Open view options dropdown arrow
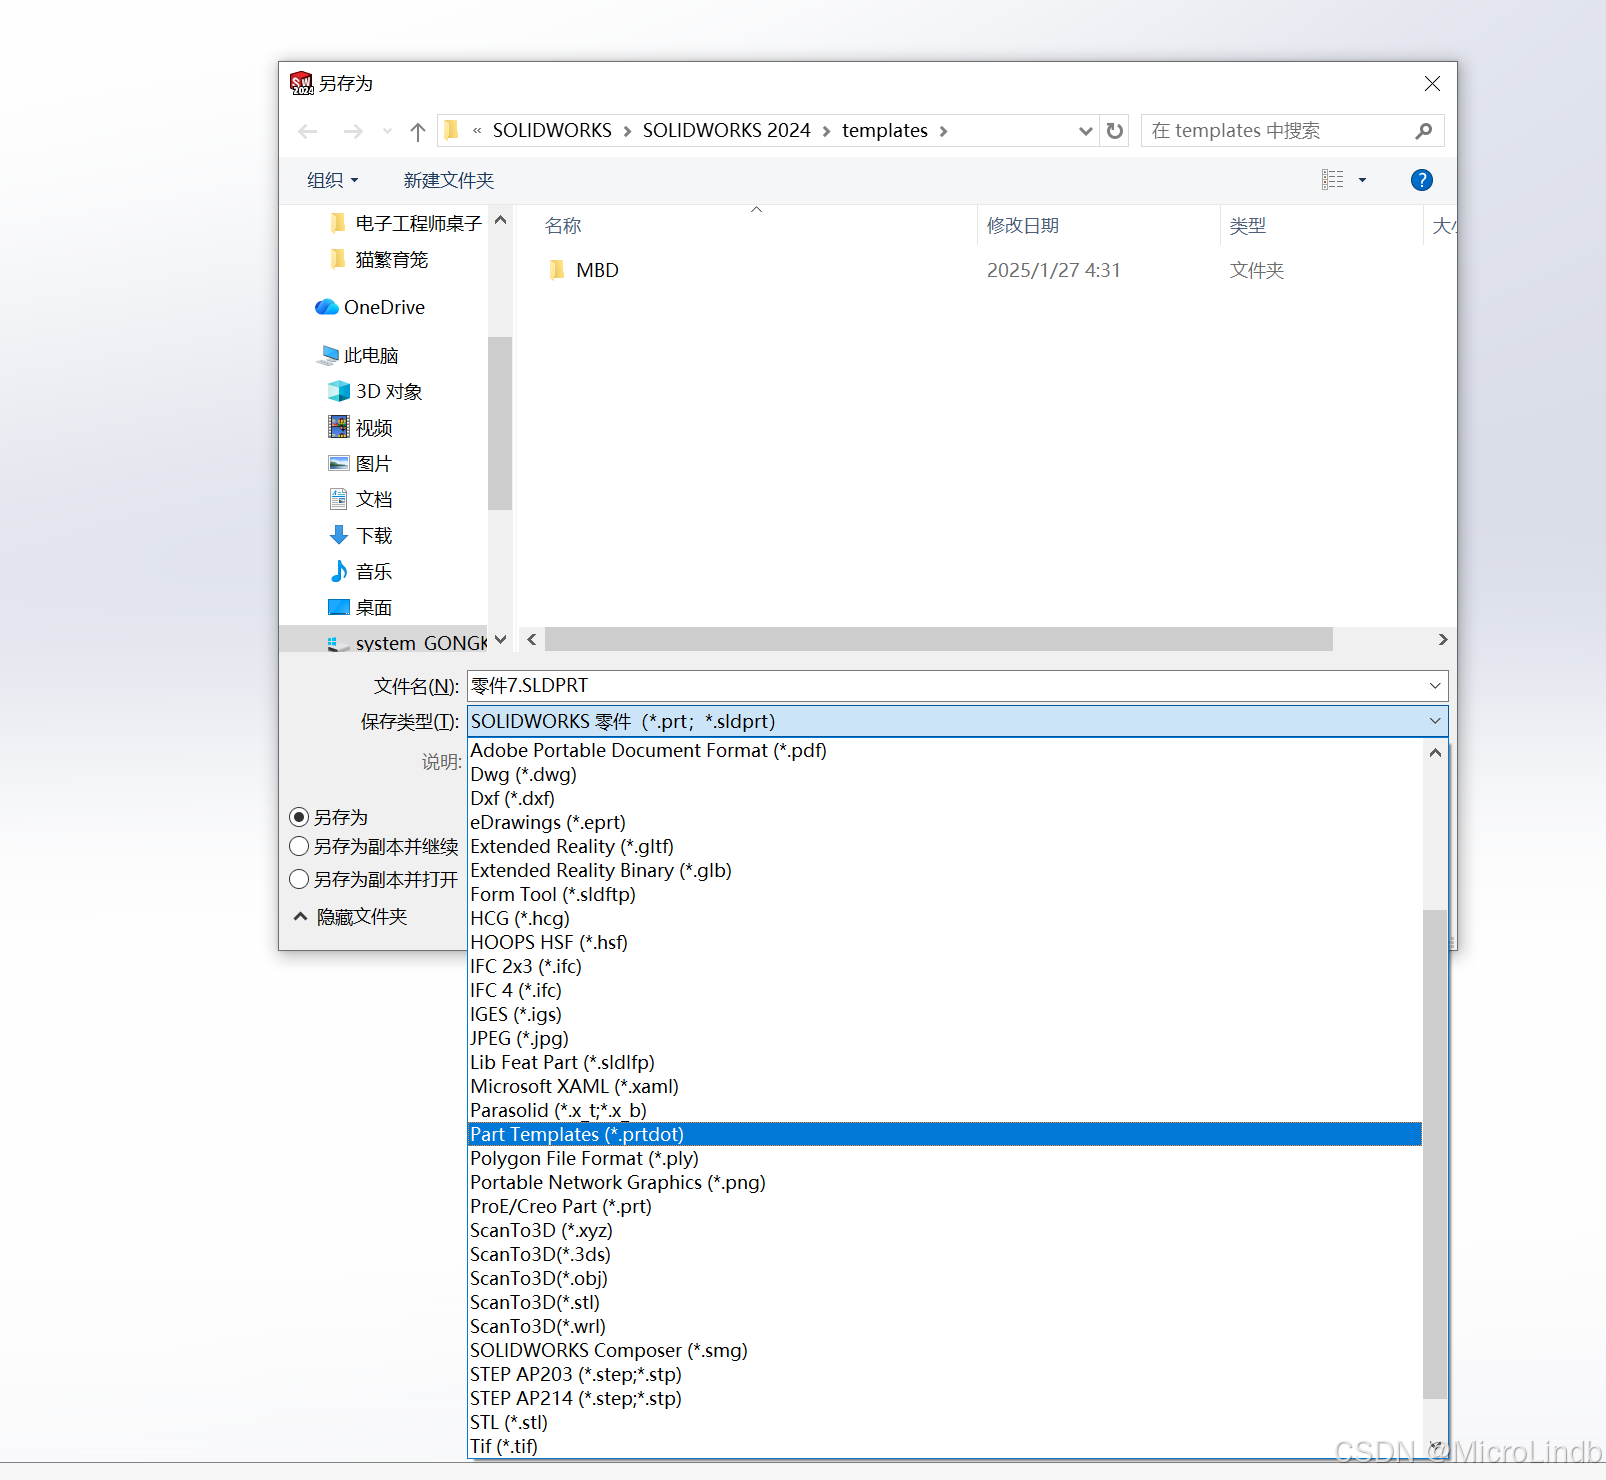1606x1480 pixels. tap(1362, 180)
